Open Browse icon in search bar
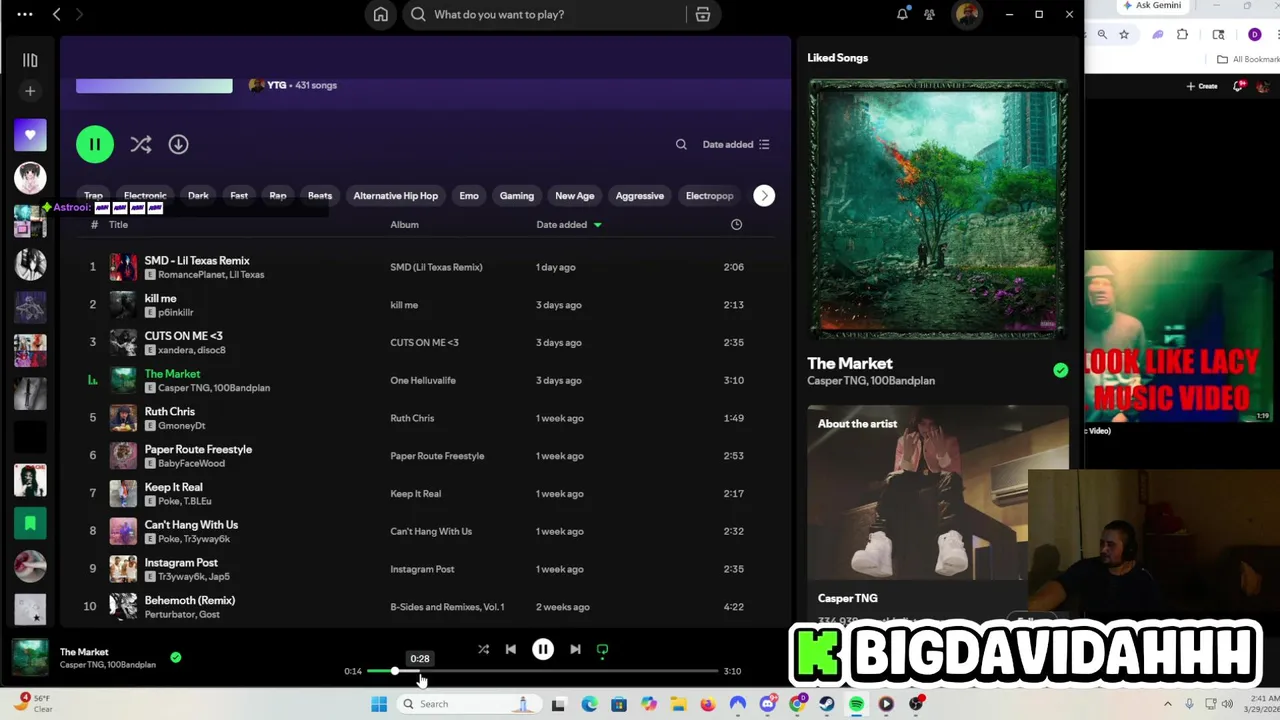 point(703,14)
